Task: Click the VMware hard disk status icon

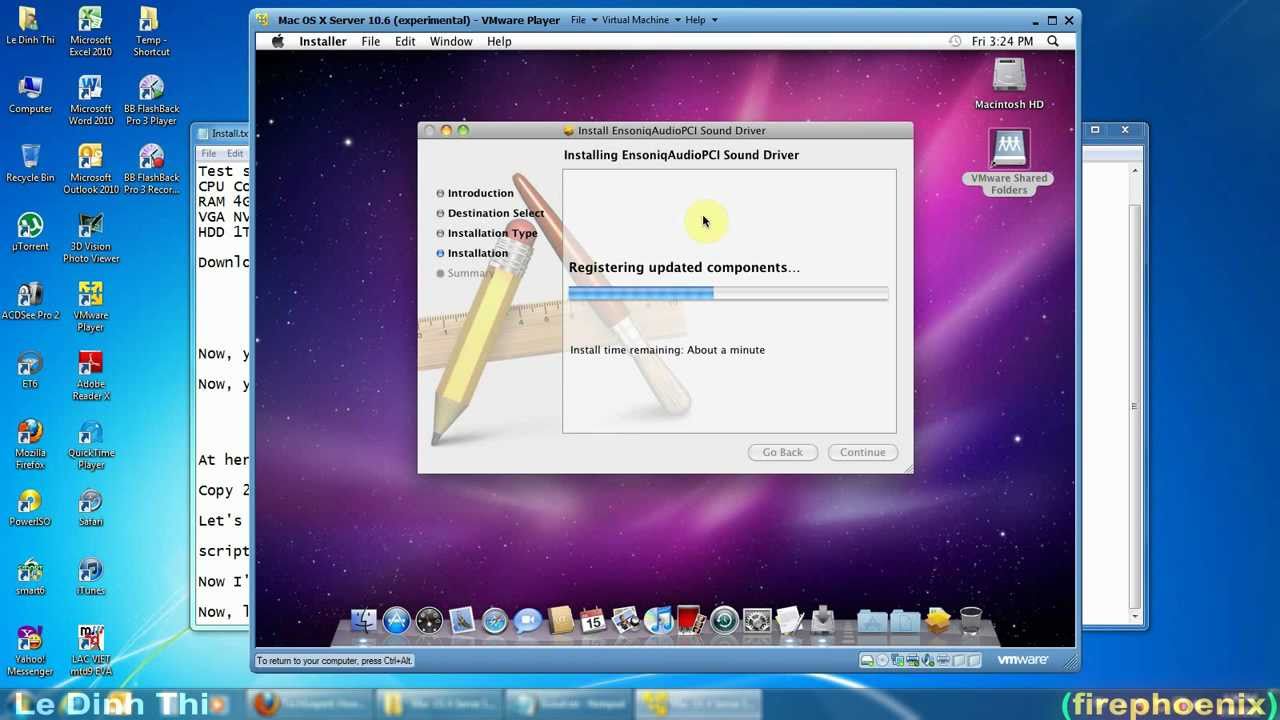Action: (867, 660)
